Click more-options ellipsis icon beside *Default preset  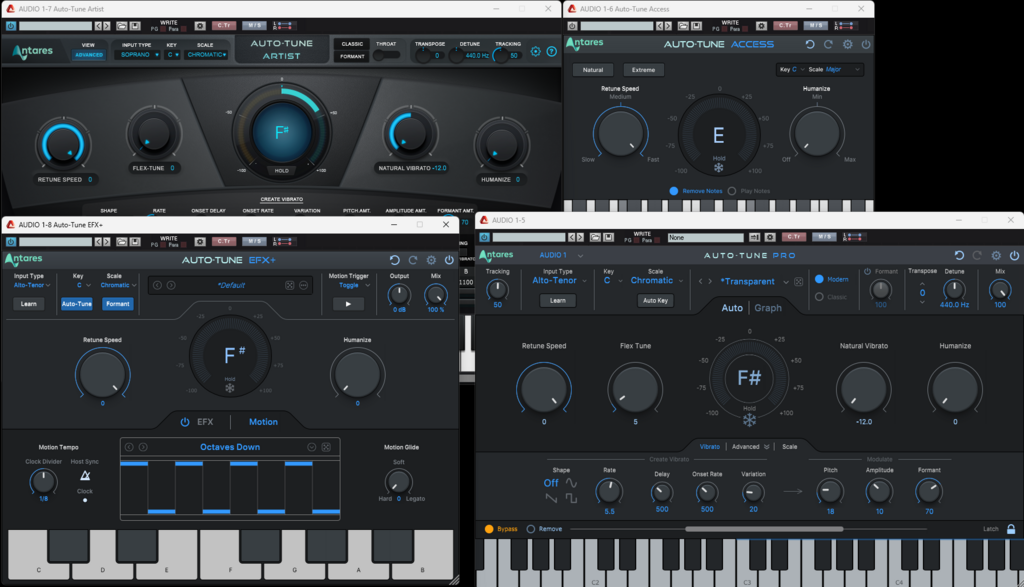tap(304, 285)
